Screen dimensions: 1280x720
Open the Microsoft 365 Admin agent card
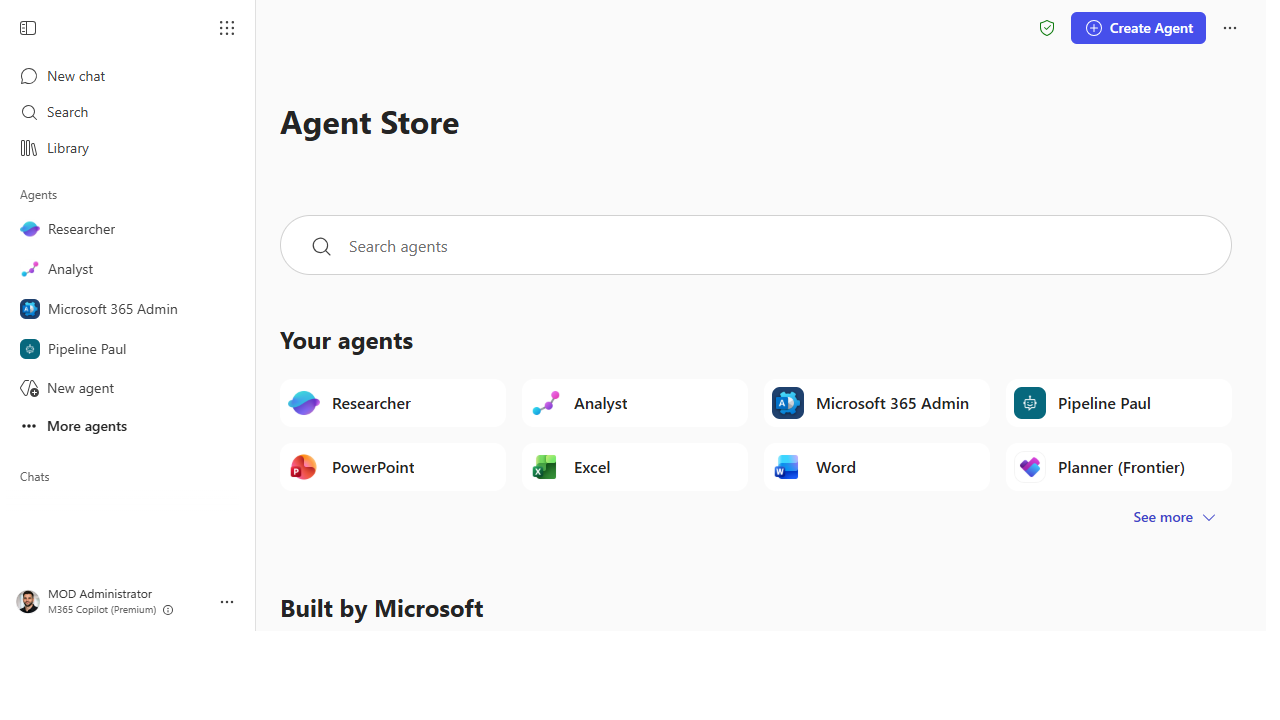(877, 403)
